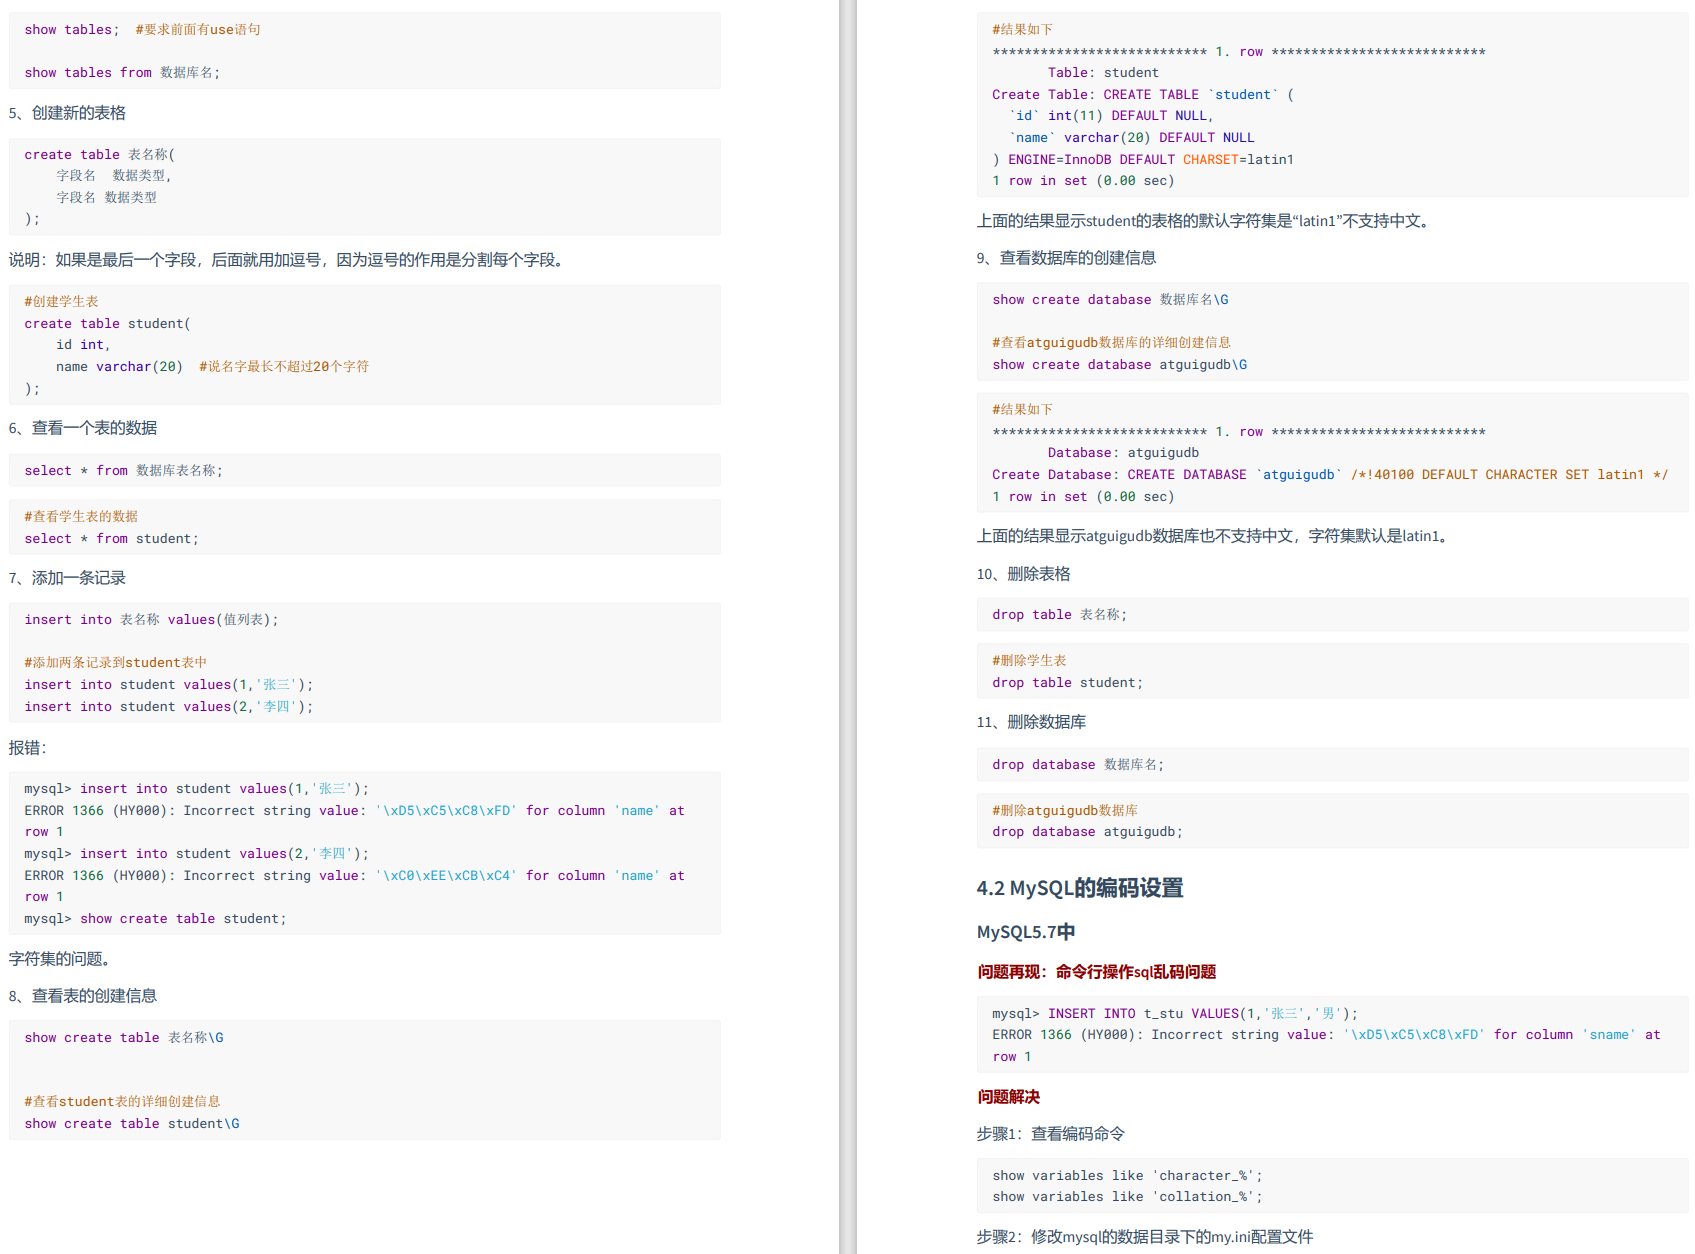Click paragraph '上面的结果显示atguigudb数据库也不支持中文'
1695x1254 pixels.
1214,536
